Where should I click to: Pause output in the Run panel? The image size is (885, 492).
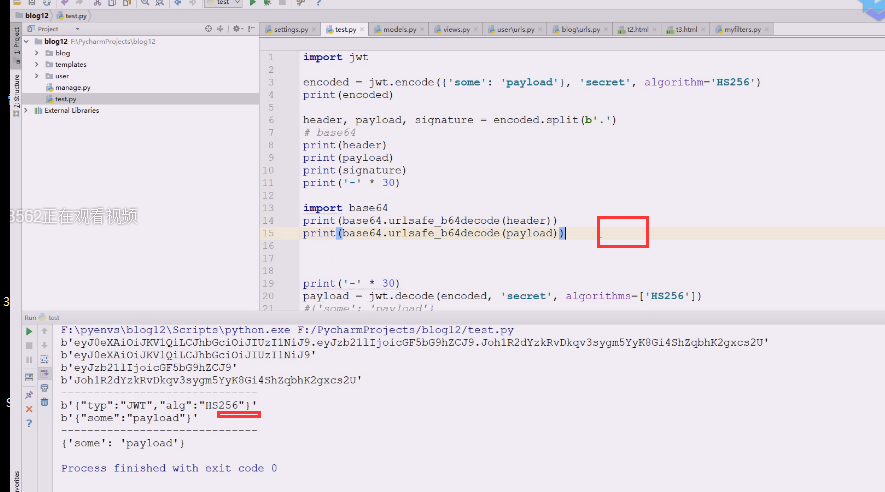(x=29, y=359)
